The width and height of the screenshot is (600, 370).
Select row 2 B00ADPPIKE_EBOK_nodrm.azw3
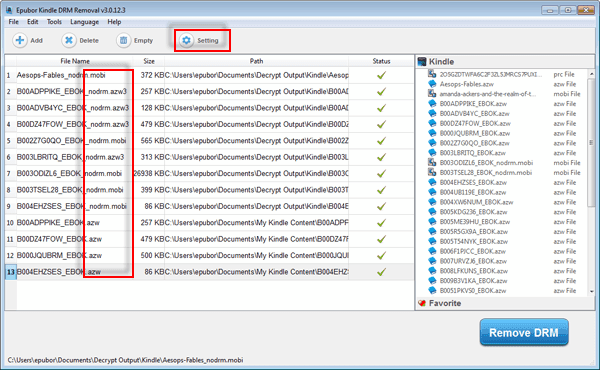click(209, 91)
